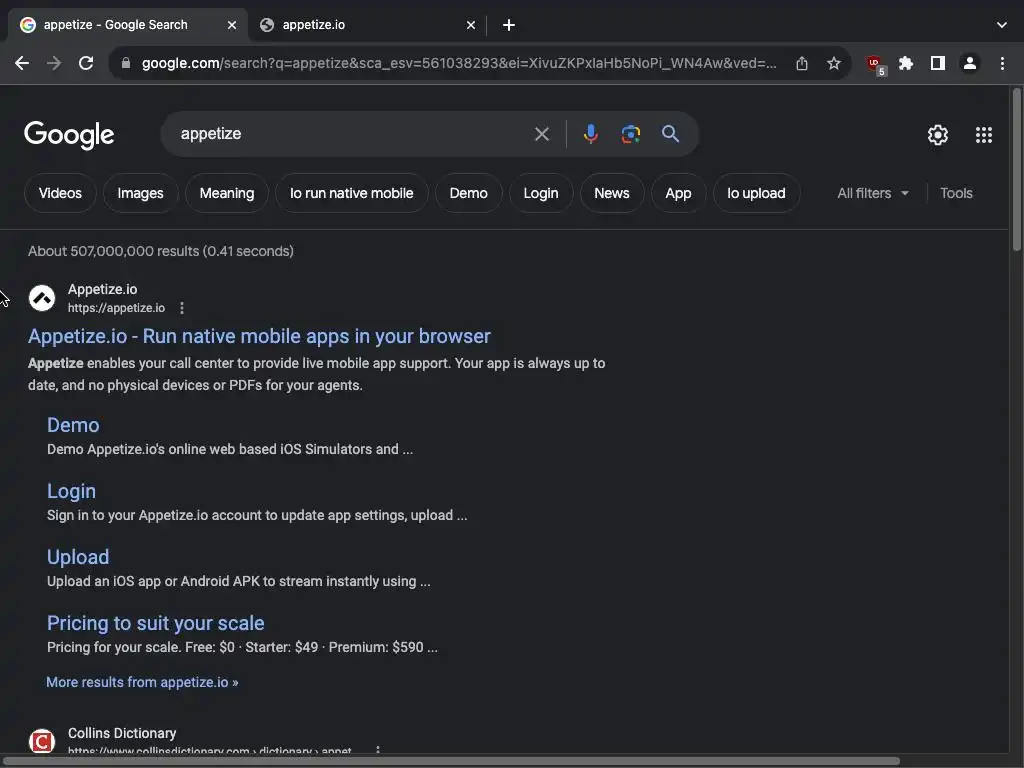Click the vertical page scrollbar

(x=1017, y=170)
